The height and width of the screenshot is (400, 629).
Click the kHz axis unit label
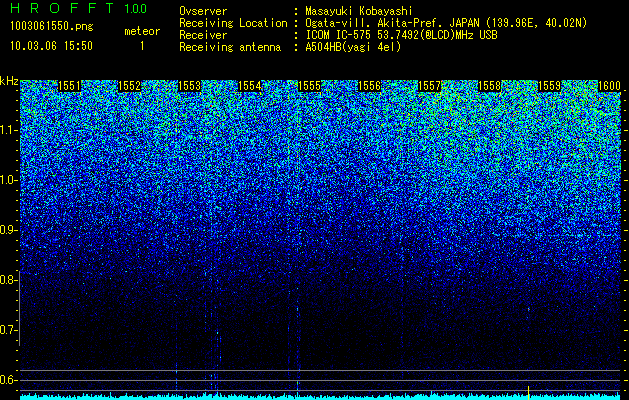(9, 81)
